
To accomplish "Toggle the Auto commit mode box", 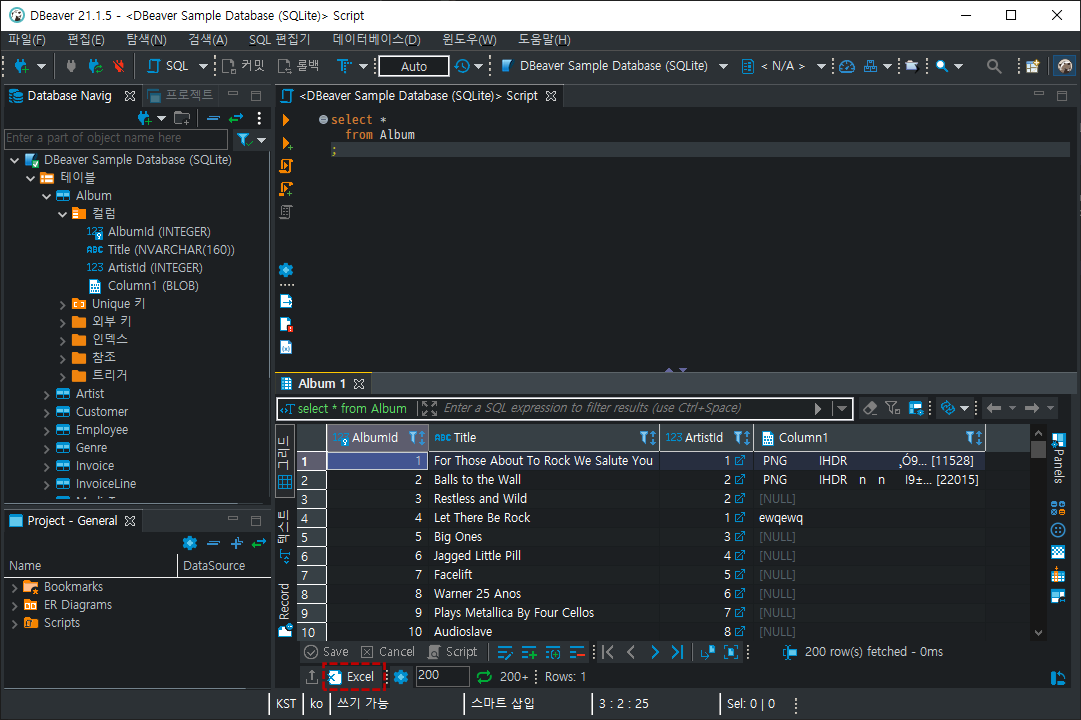I will (x=414, y=66).
